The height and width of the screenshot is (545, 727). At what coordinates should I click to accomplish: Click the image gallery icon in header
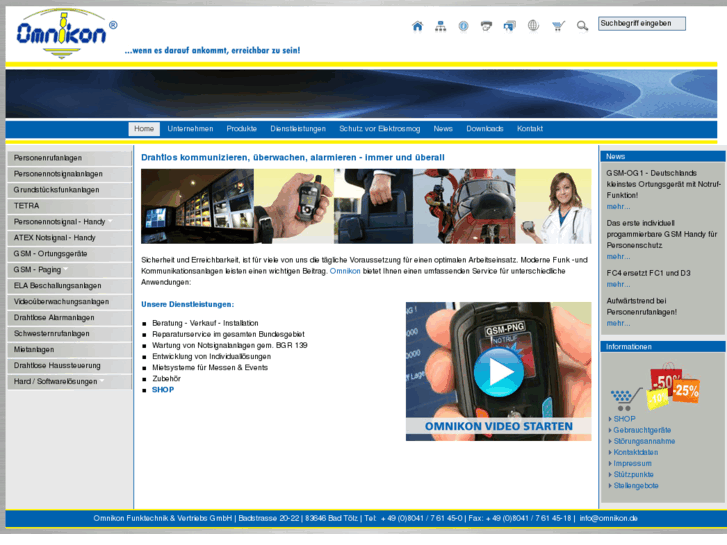tap(510, 26)
